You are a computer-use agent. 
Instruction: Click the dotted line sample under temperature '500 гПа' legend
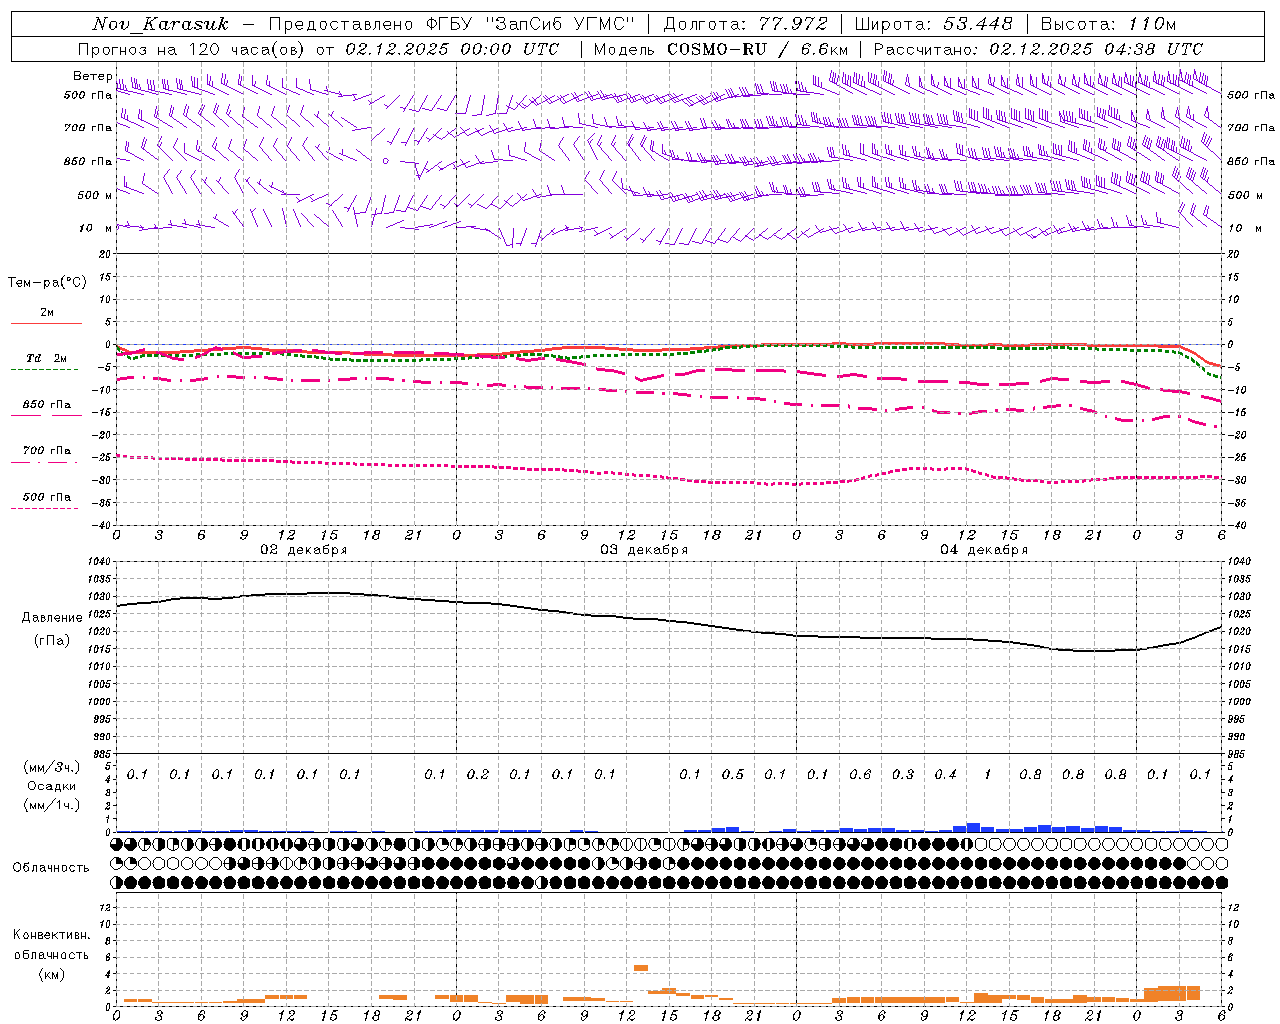tap(44, 508)
